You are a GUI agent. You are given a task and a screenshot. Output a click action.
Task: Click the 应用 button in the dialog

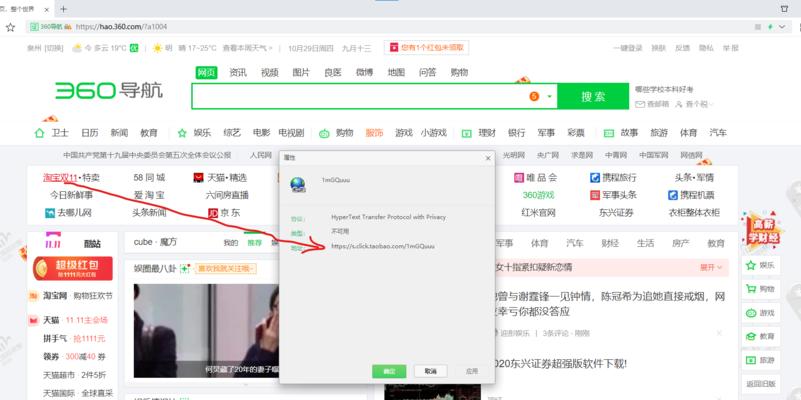[x=472, y=371]
